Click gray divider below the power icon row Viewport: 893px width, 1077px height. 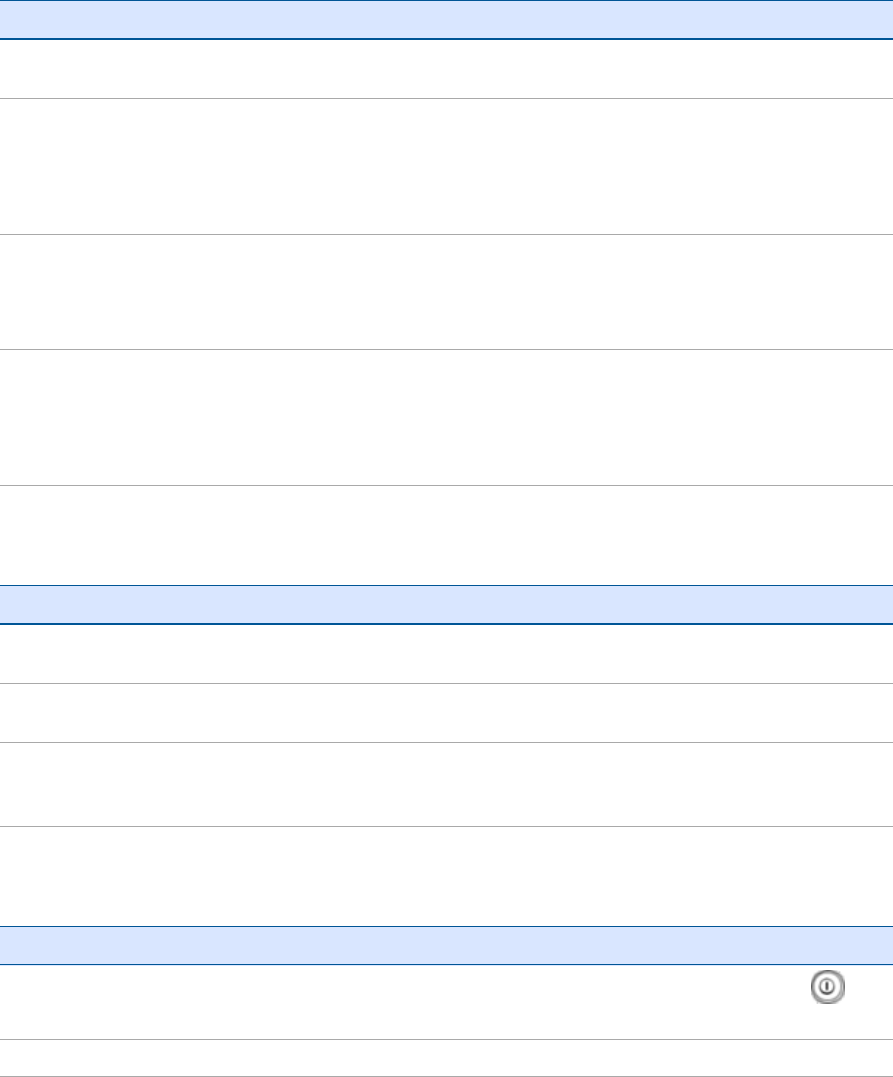[x=446, y=1040]
